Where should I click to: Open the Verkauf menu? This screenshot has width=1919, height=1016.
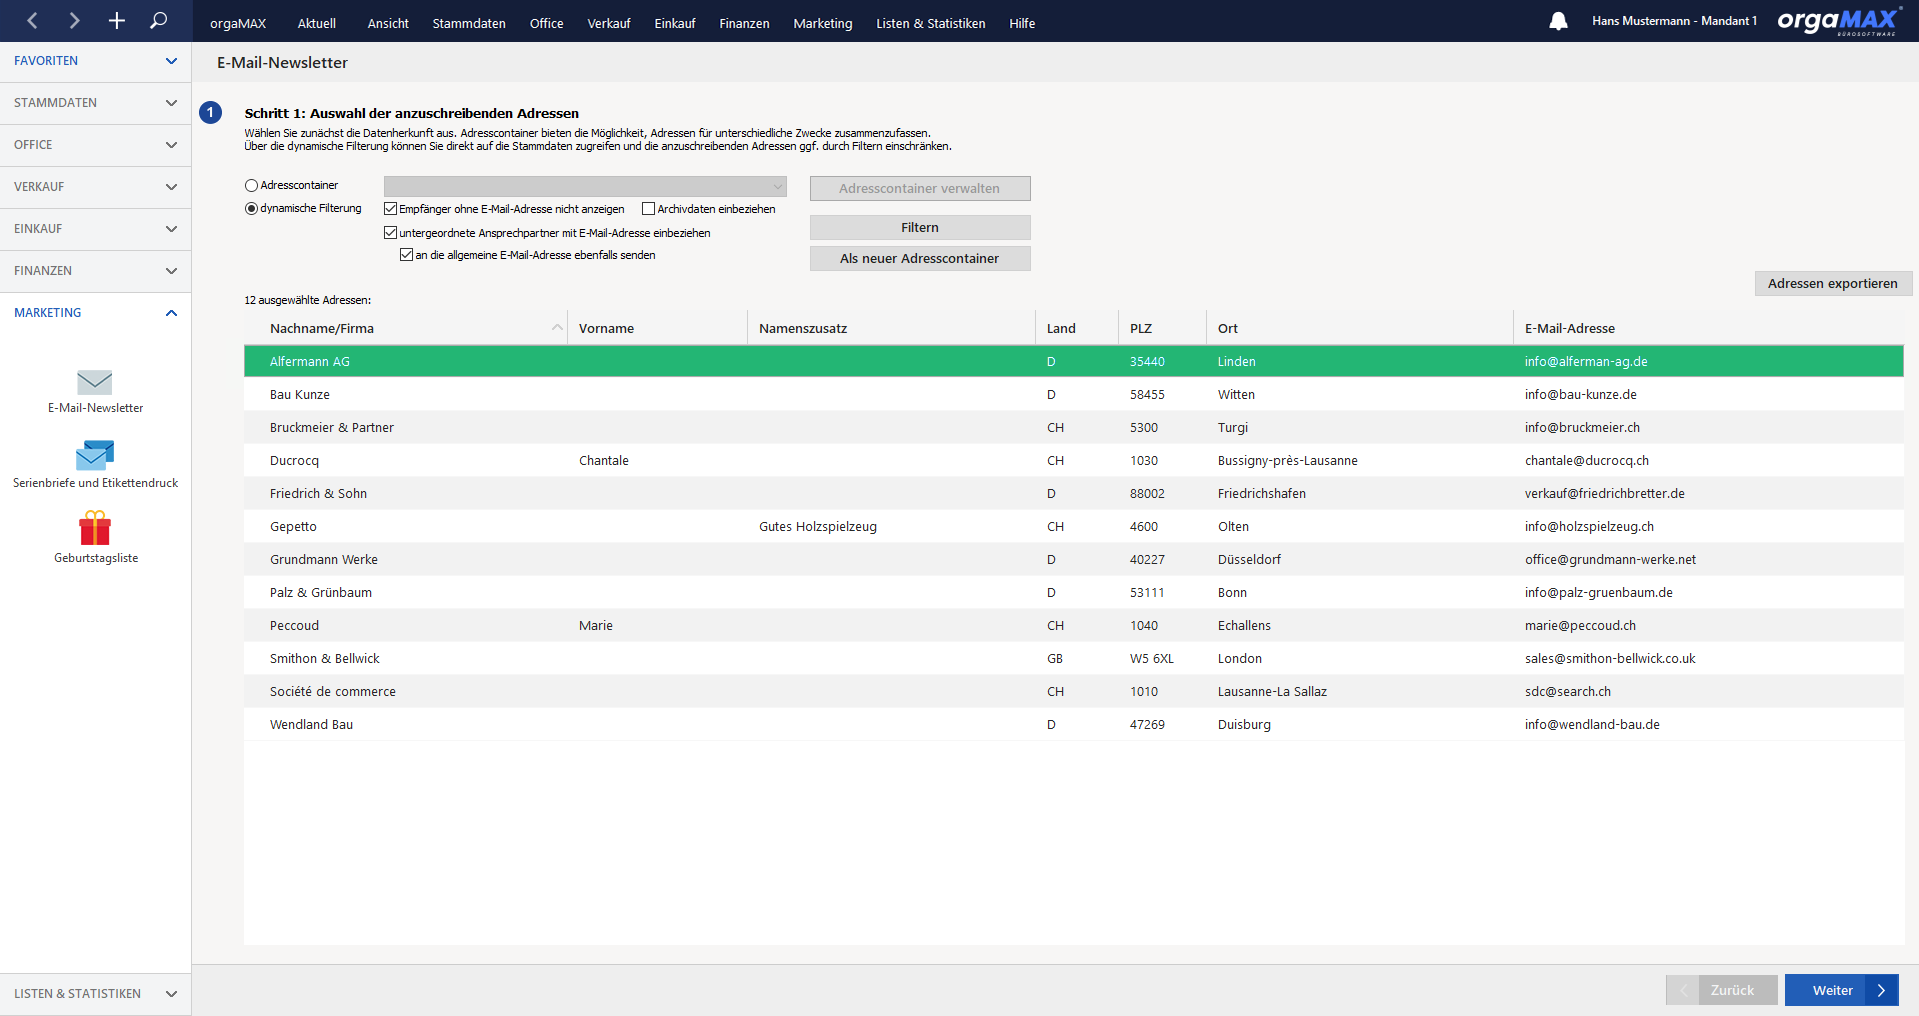click(x=609, y=23)
